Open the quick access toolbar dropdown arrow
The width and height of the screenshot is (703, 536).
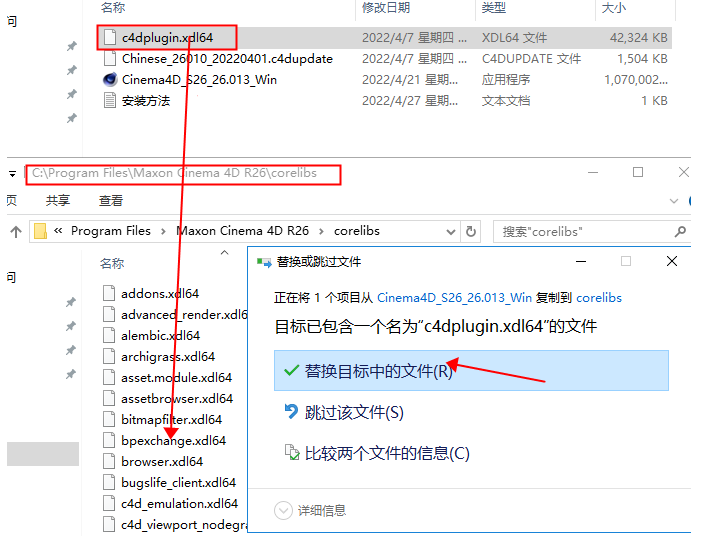(12, 174)
